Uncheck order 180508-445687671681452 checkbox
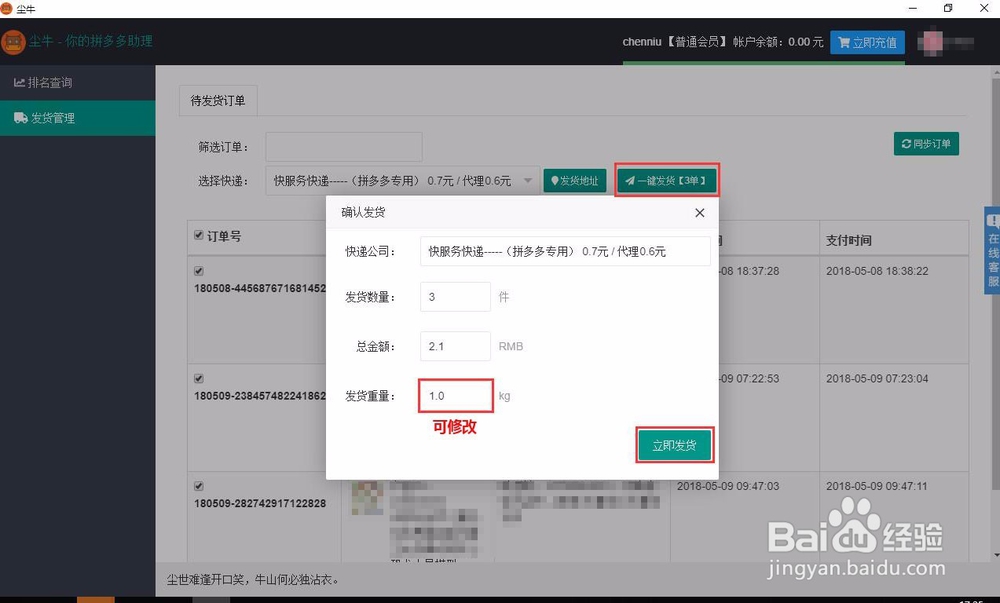 tap(199, 271)
